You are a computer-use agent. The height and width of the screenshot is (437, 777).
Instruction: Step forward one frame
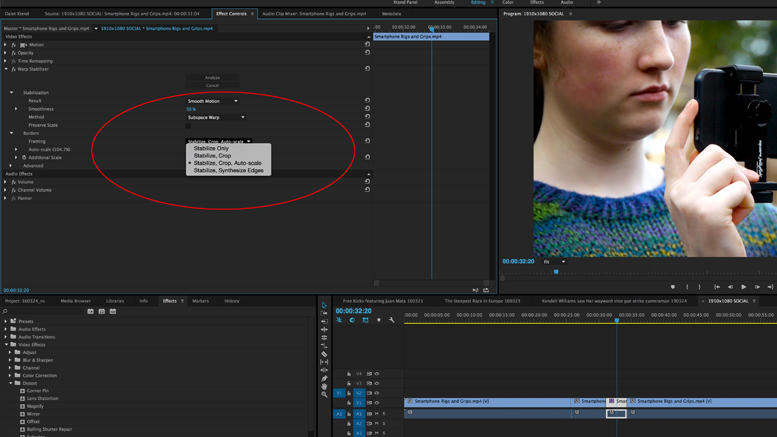[x=757, y=287]
